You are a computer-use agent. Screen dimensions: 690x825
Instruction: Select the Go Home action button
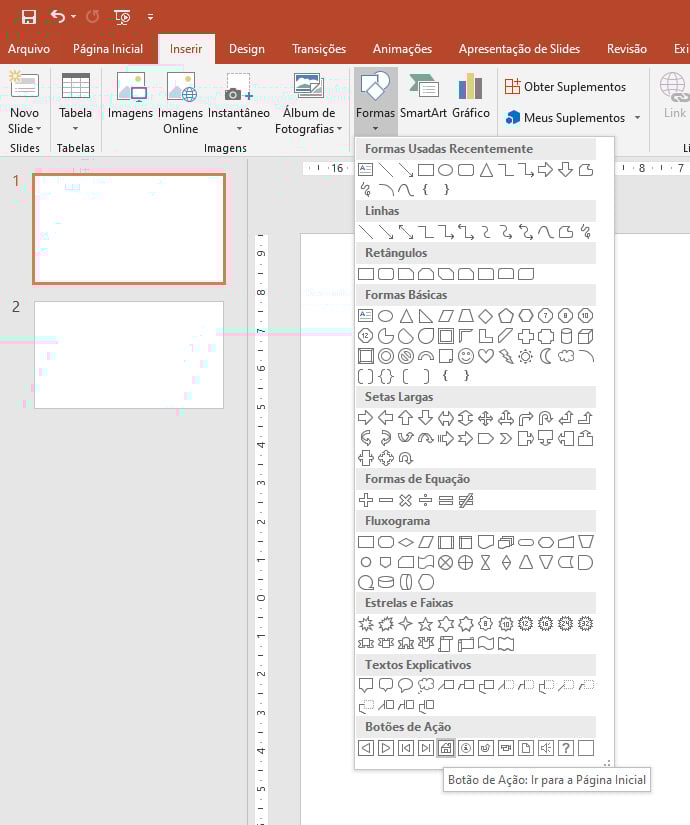446,748
